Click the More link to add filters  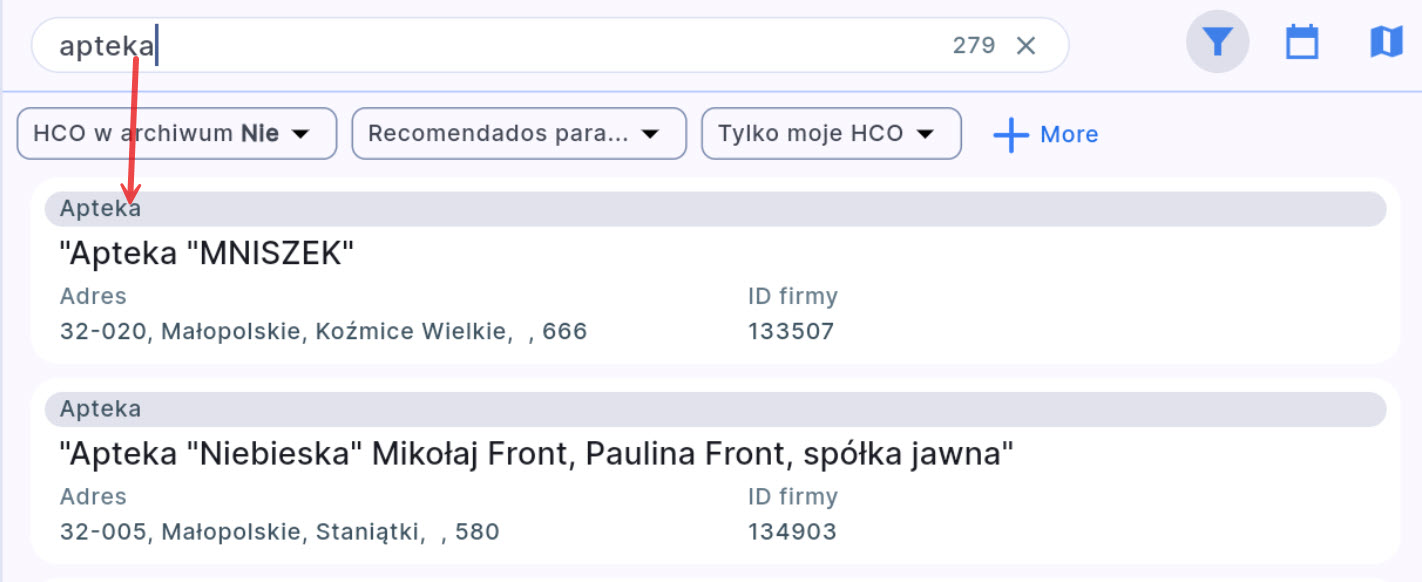(1069, 133)
